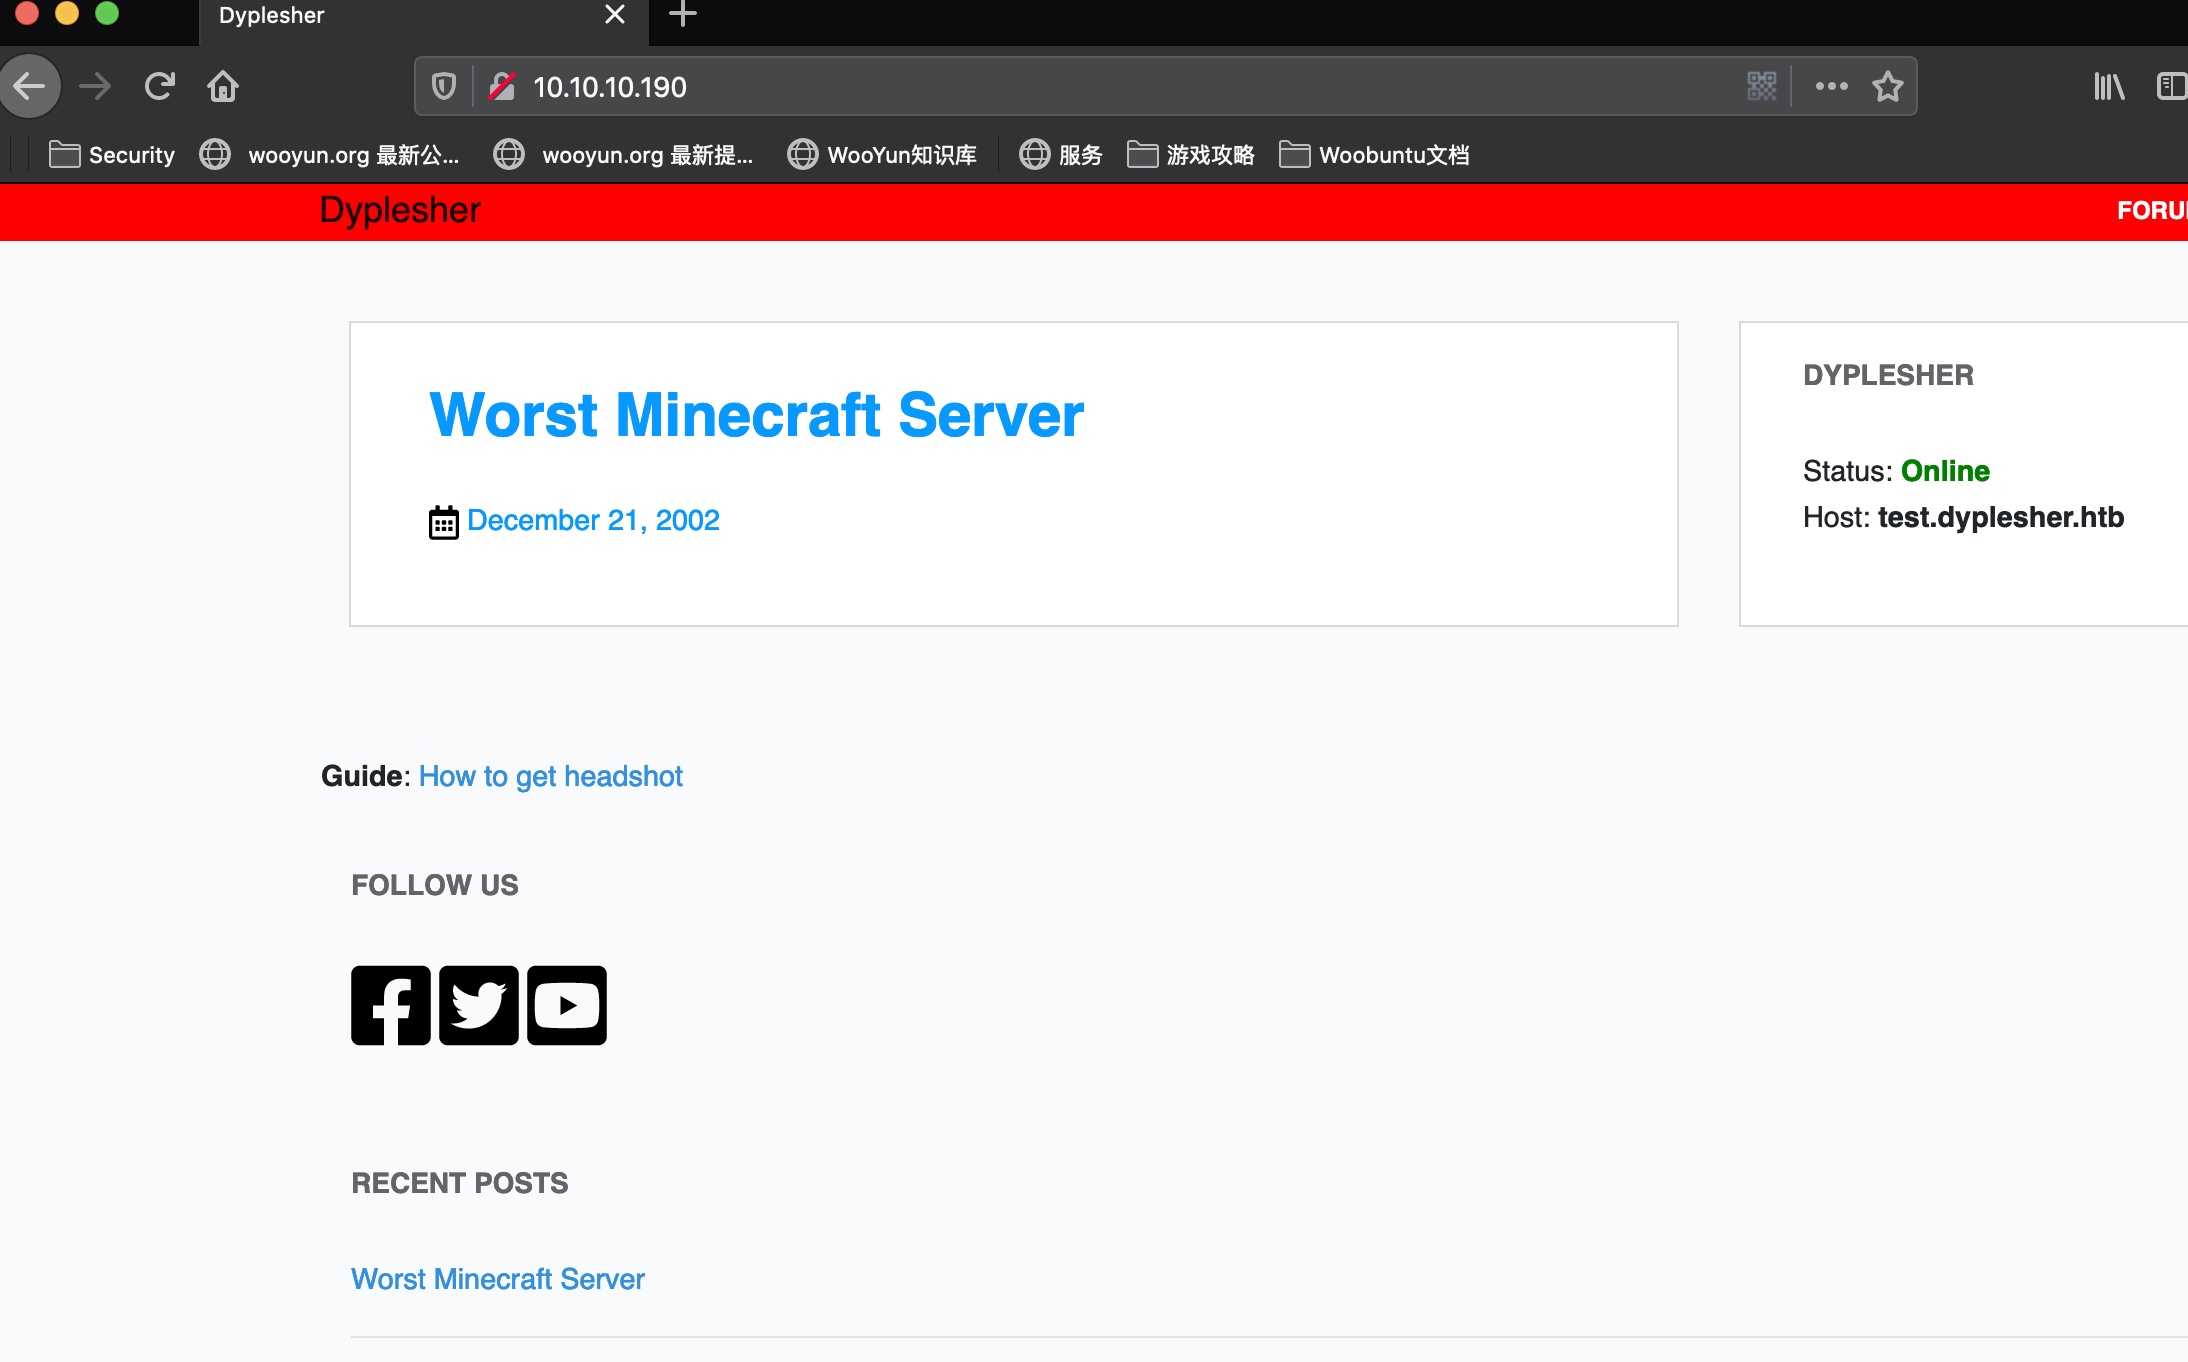This screenshot has width=2188, height=1362.
Task: Open tracking protection shield icon
Action: (444, 87)
